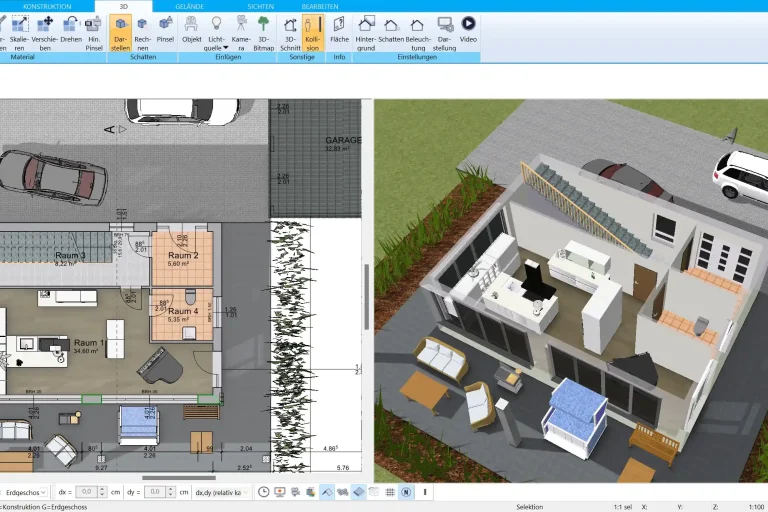The height and width of the screenshot is (512, 768).
Task: Open the BEARBEITEN tab
Action: (x=320, y=6)
